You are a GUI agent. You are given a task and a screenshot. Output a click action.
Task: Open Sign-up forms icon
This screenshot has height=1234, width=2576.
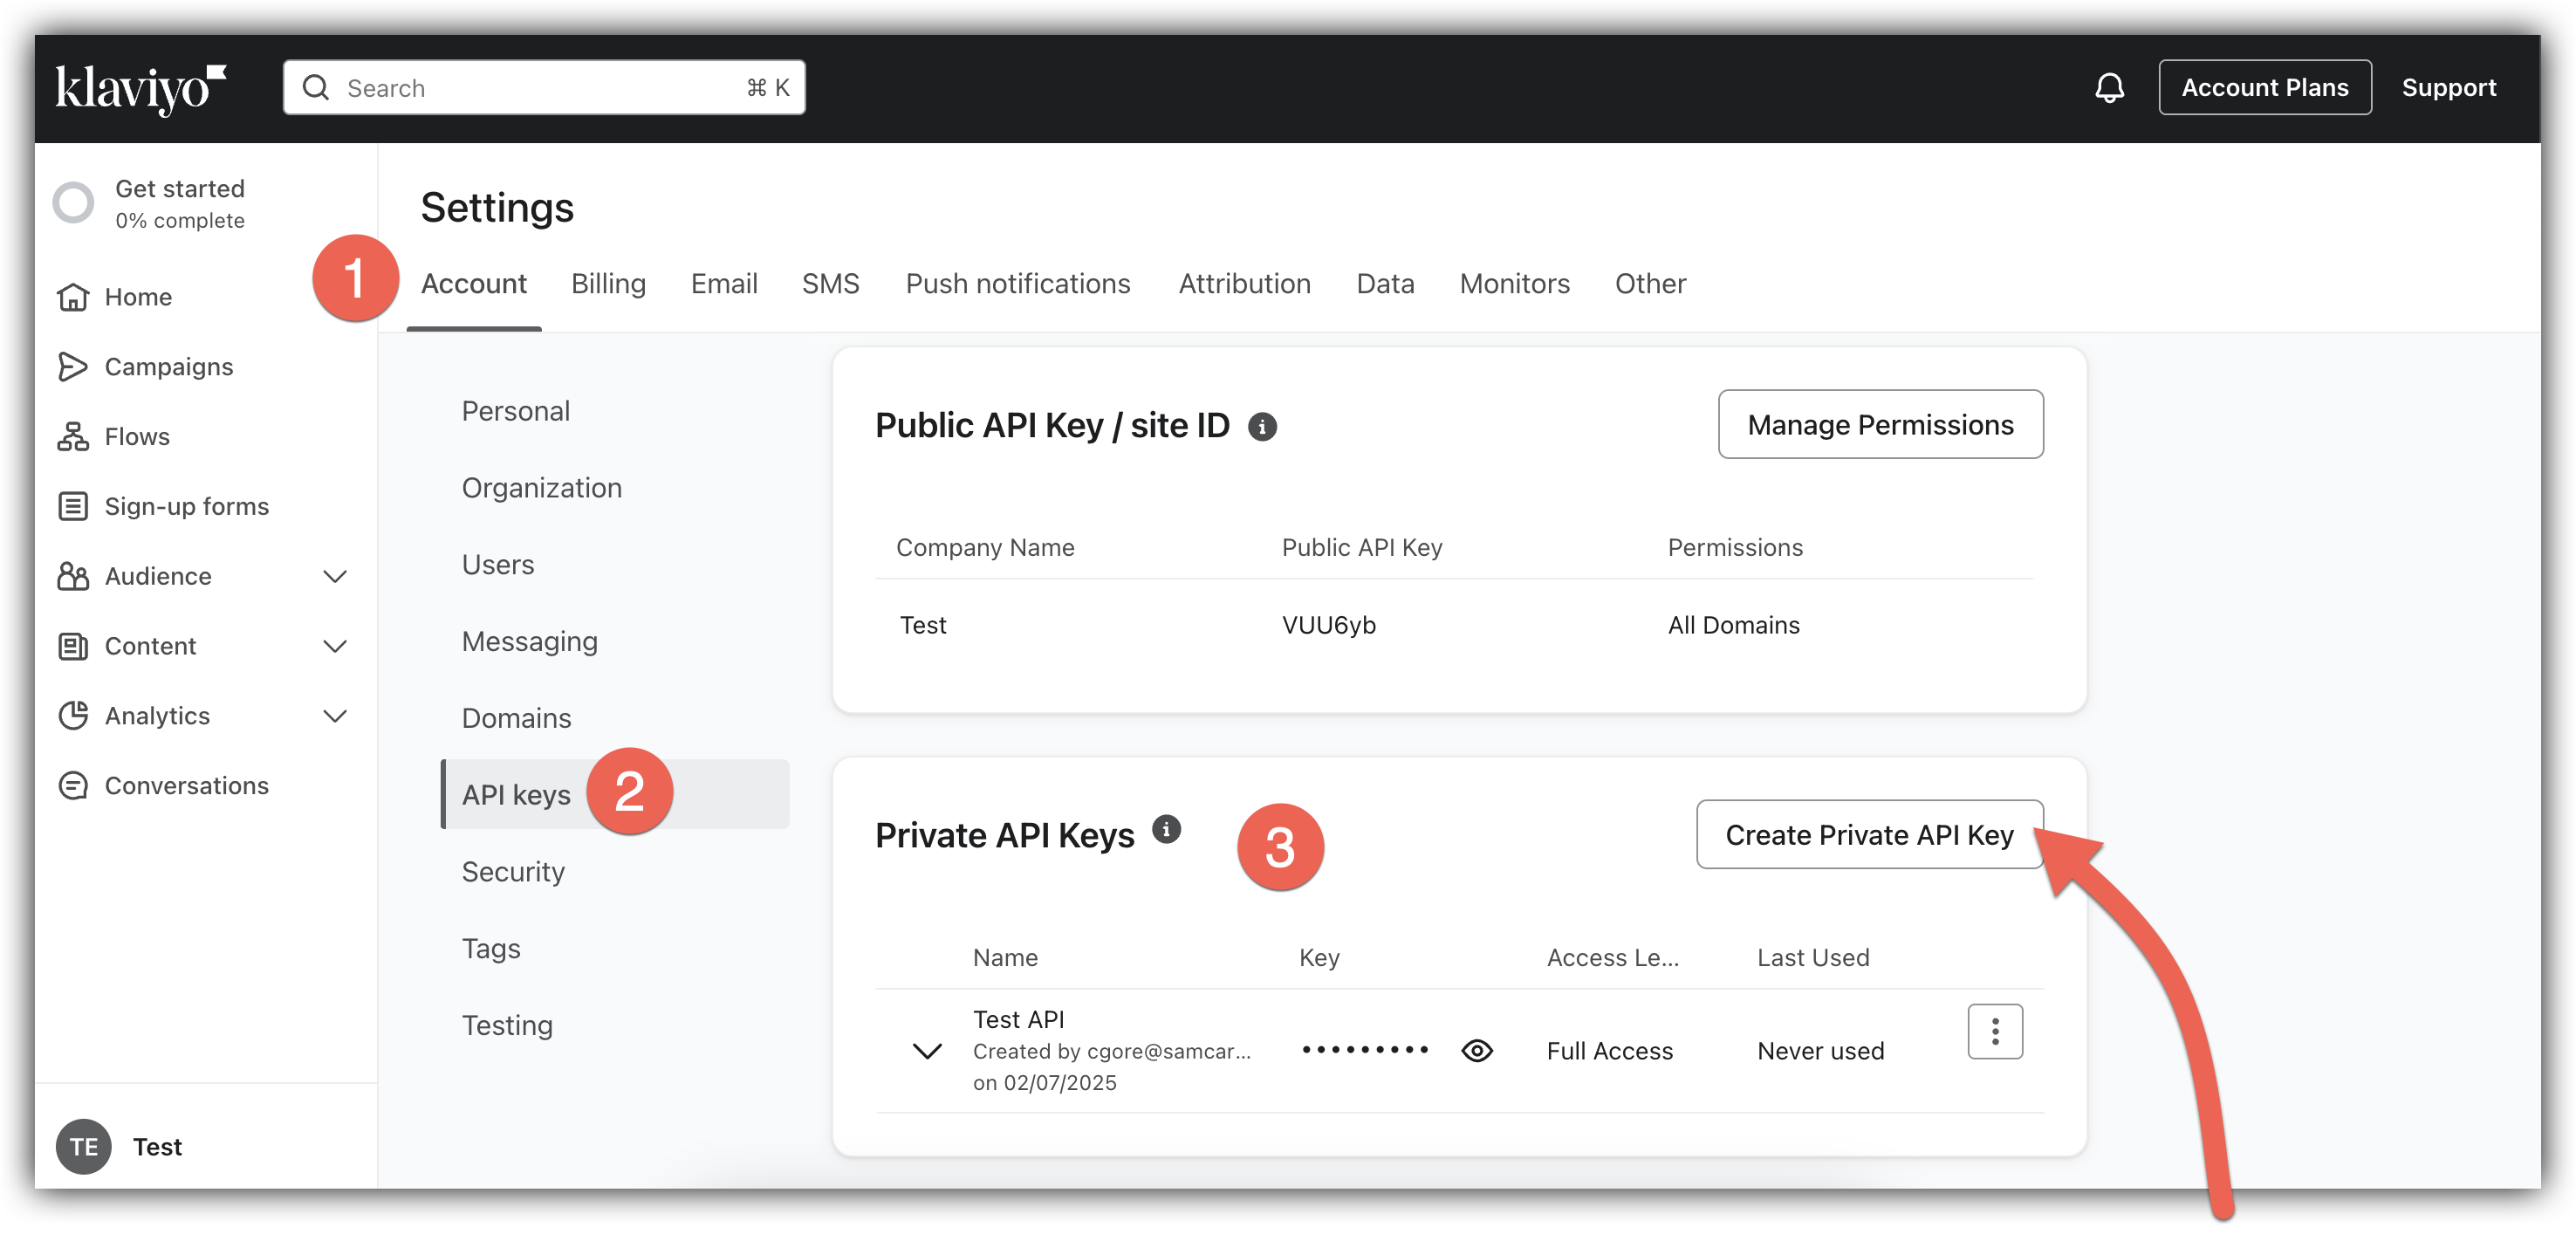pyautogui.click(x=73, y=506)
